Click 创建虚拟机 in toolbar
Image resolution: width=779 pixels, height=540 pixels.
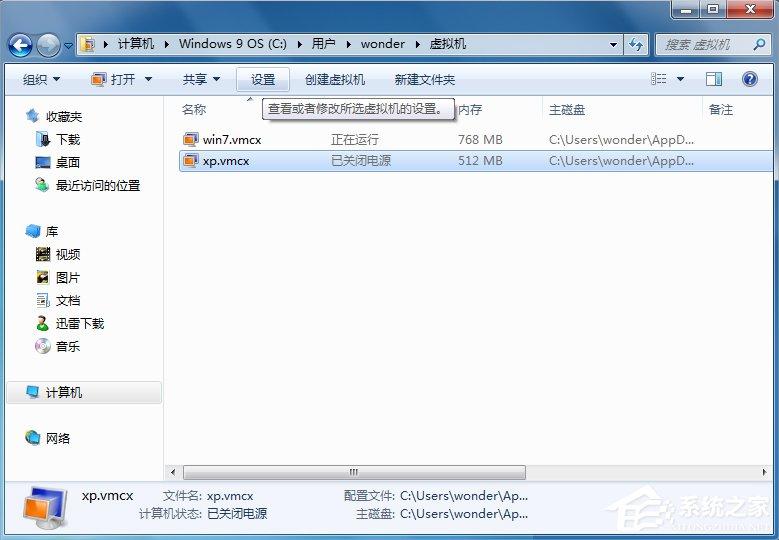(x=335, y=79)
